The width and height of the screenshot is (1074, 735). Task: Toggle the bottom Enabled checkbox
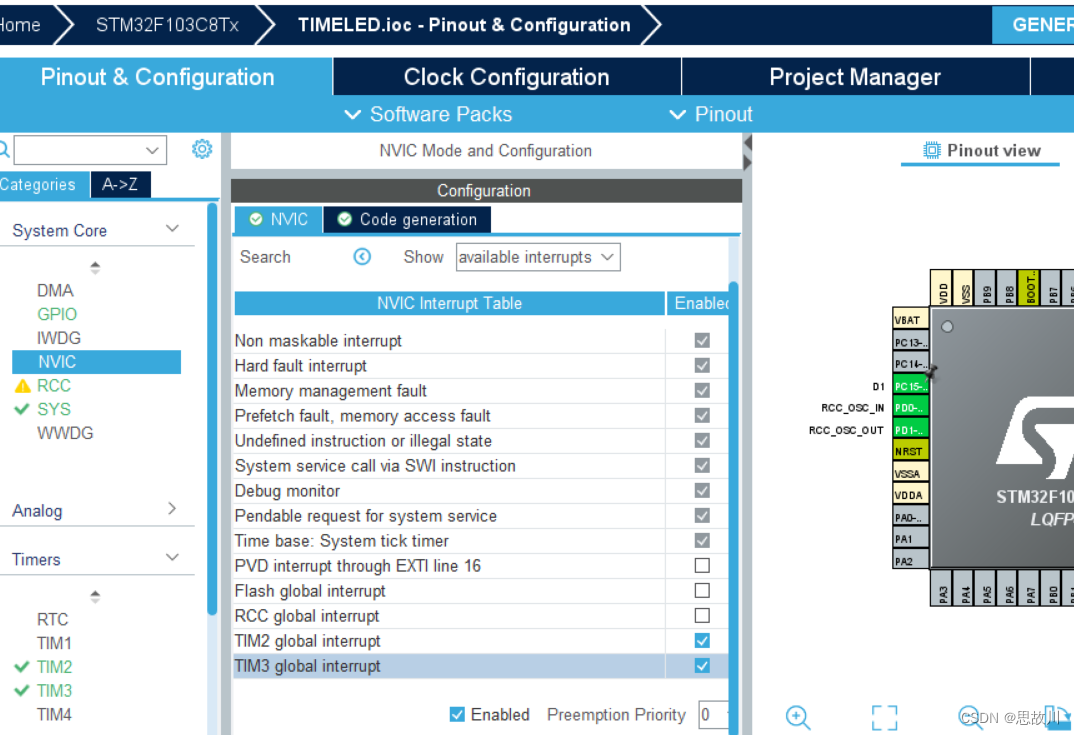coord(457,714)
